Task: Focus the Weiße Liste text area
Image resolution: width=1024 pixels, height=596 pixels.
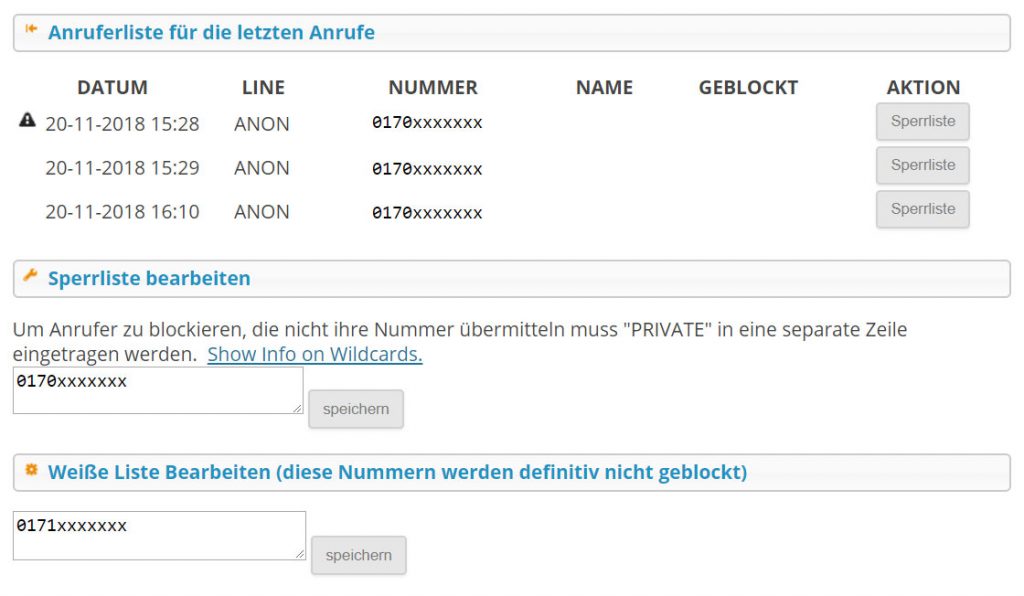Action: coord(159,535)
